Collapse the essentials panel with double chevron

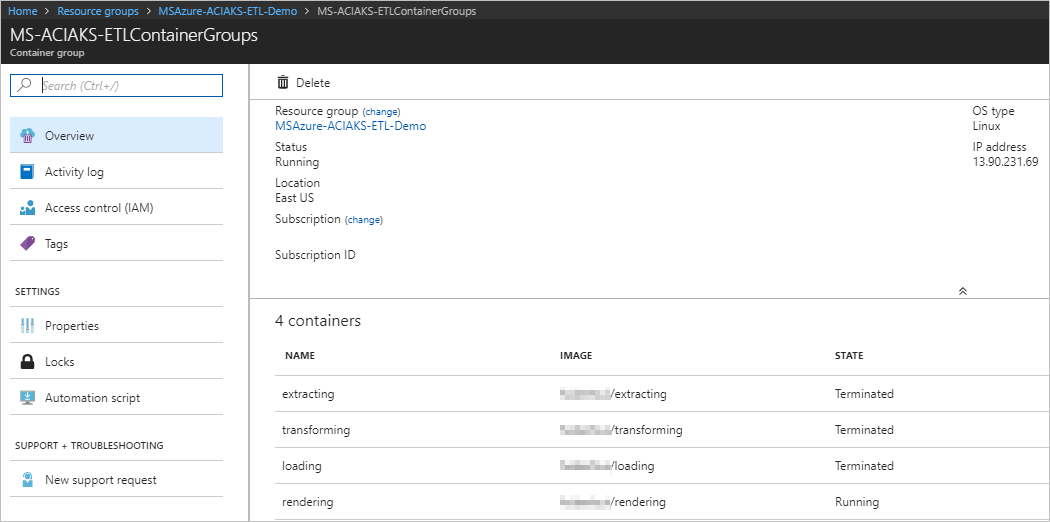[962, 291]
